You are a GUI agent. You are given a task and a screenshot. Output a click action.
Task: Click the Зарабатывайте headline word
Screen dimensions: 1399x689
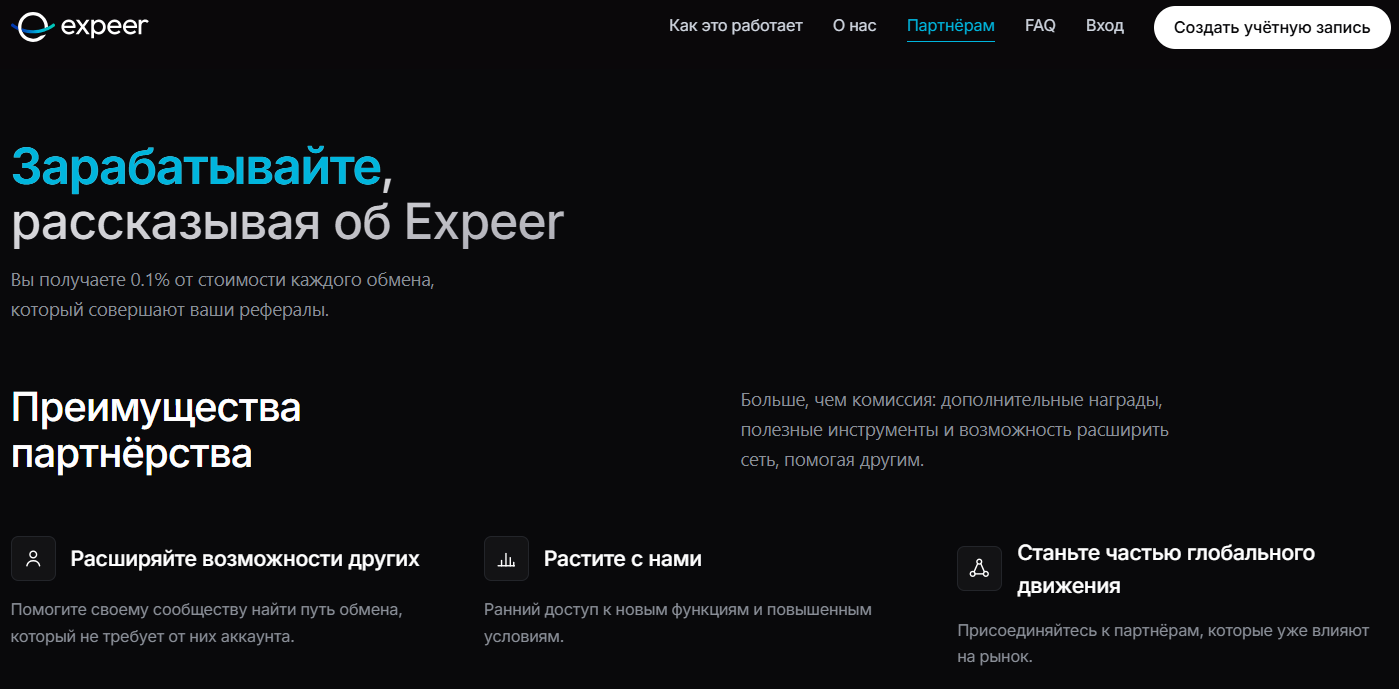[x=197, y=167]
